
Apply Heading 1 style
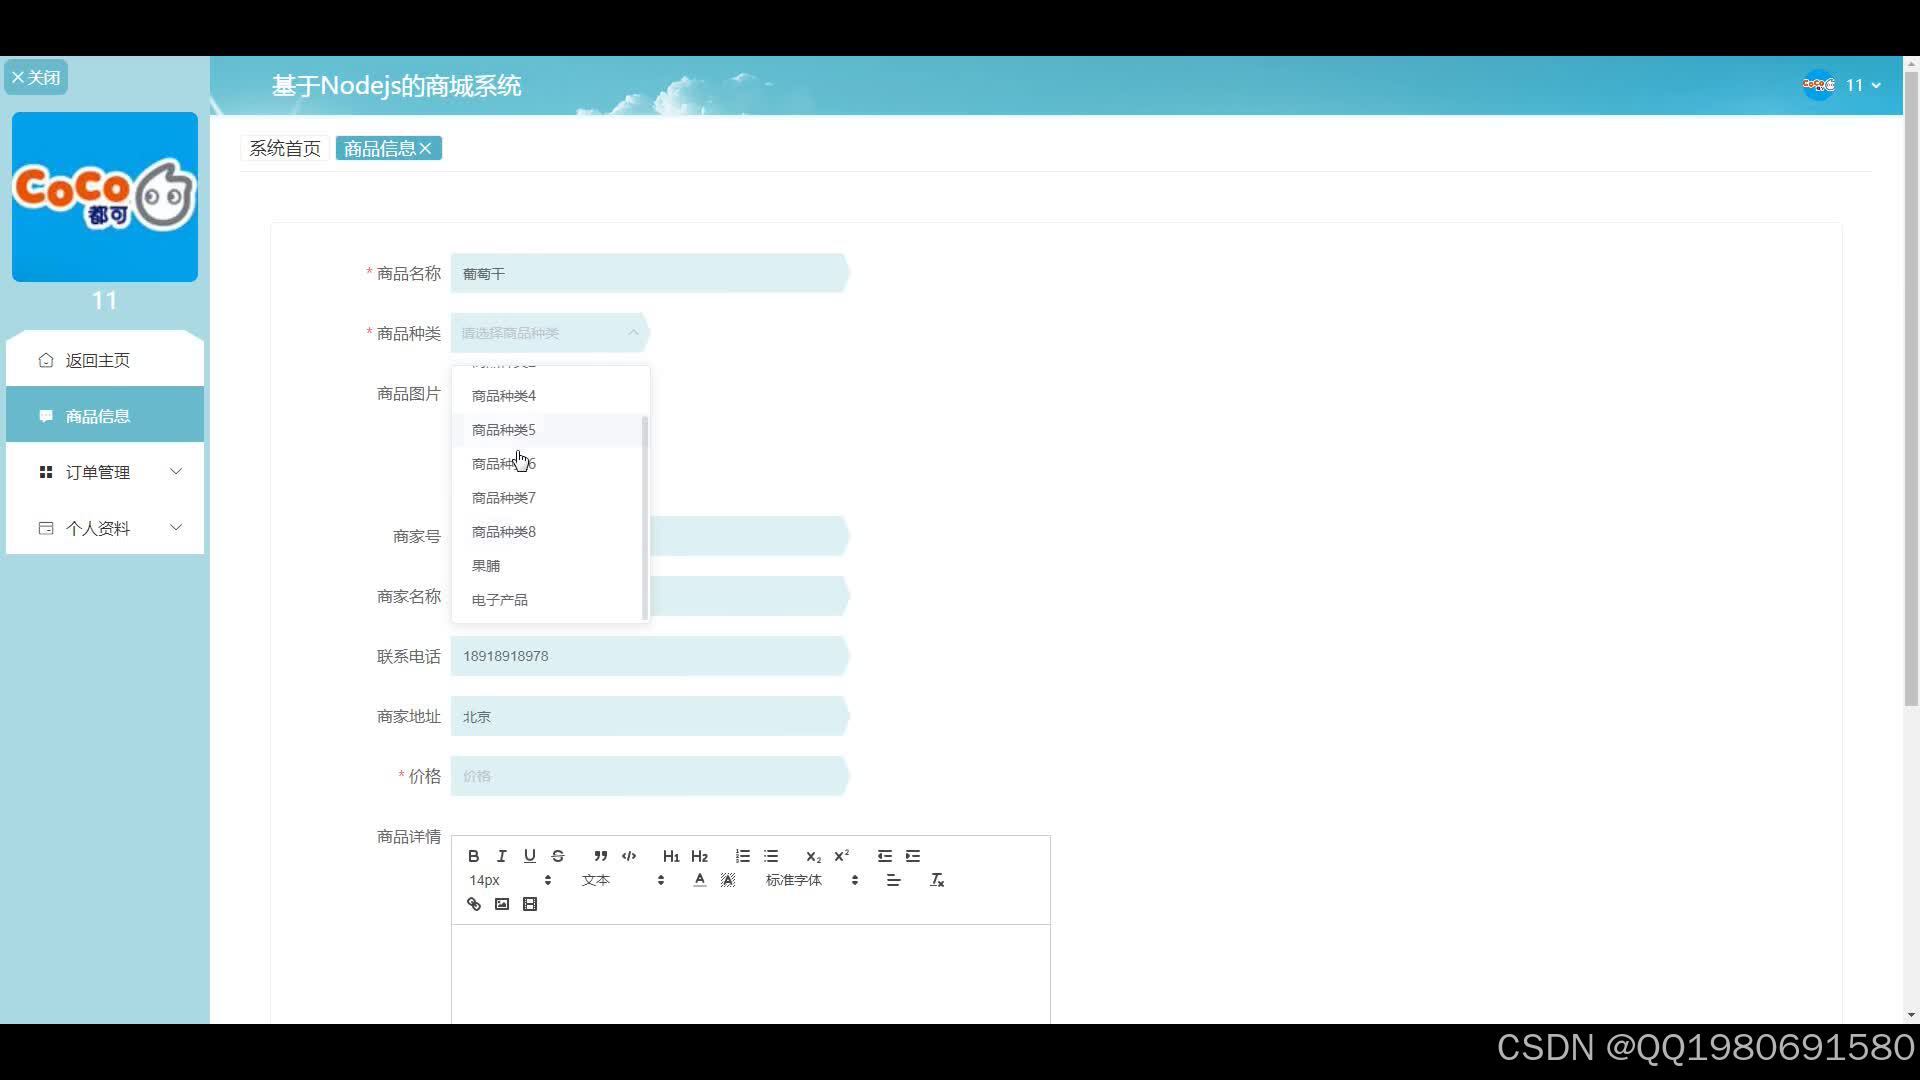tap(671, 856)
